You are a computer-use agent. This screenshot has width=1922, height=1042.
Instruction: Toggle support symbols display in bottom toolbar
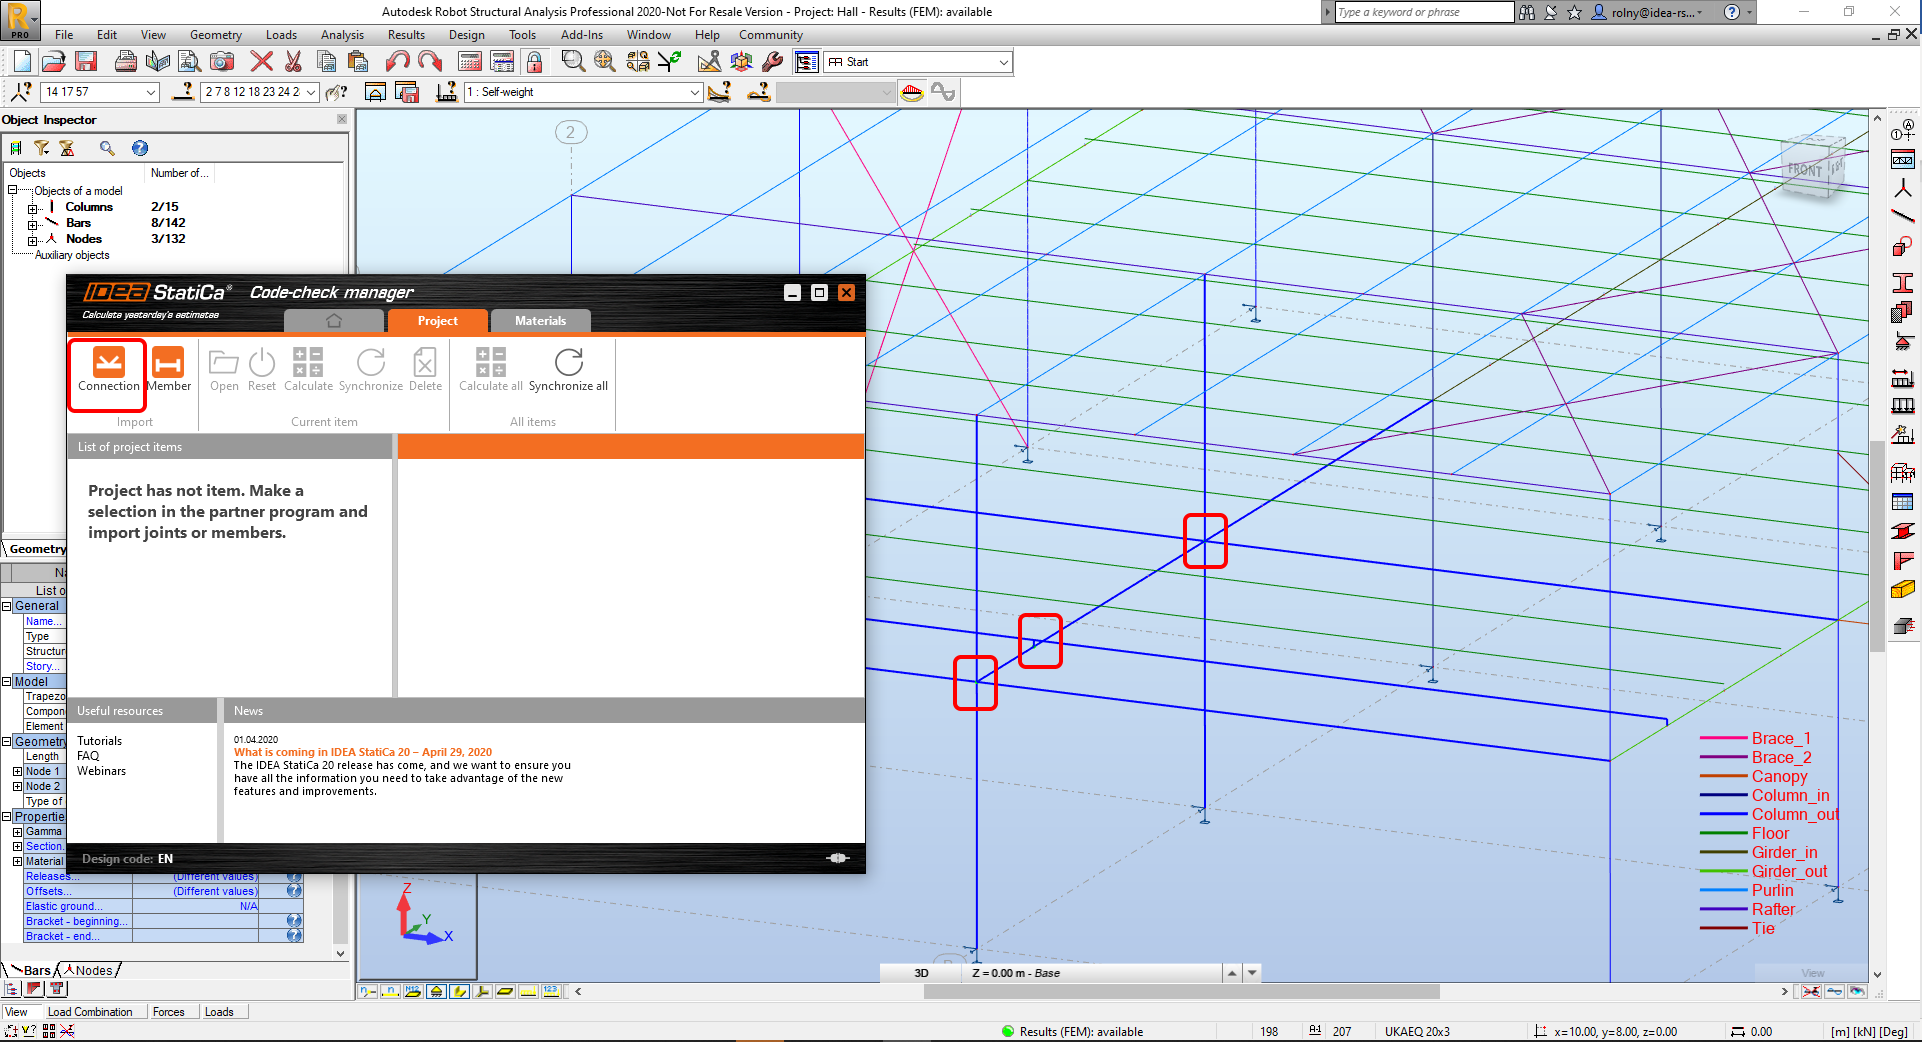[x=436, y=991]
